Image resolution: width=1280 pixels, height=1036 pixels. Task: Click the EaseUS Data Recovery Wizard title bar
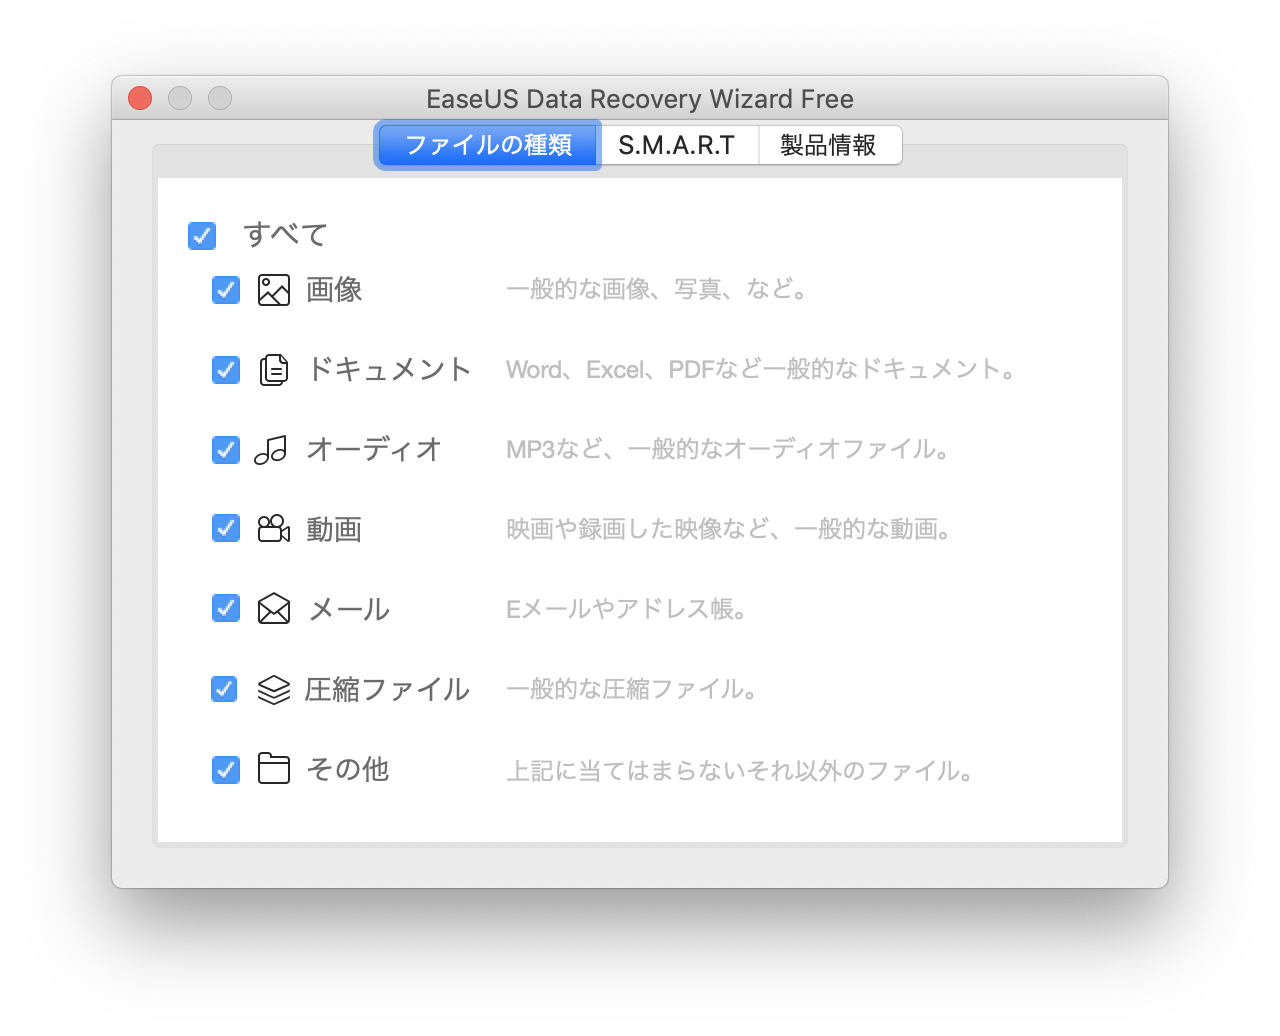pyautogui.click(x=640, y=99)
